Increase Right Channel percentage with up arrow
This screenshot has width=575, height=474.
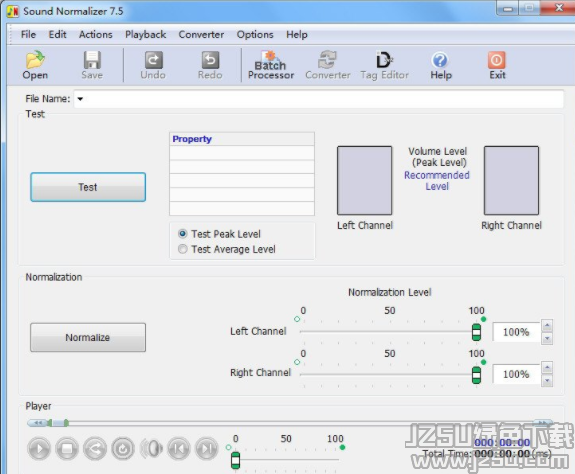(547, 368)
